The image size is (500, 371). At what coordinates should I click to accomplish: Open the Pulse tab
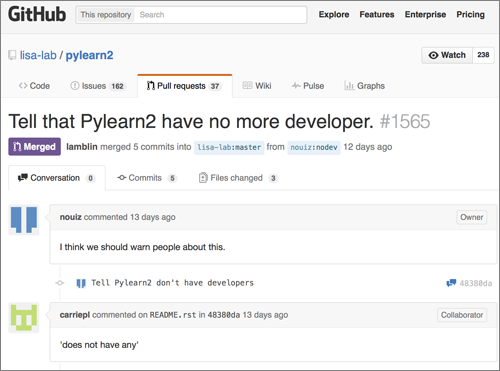[x=308, y=86]
